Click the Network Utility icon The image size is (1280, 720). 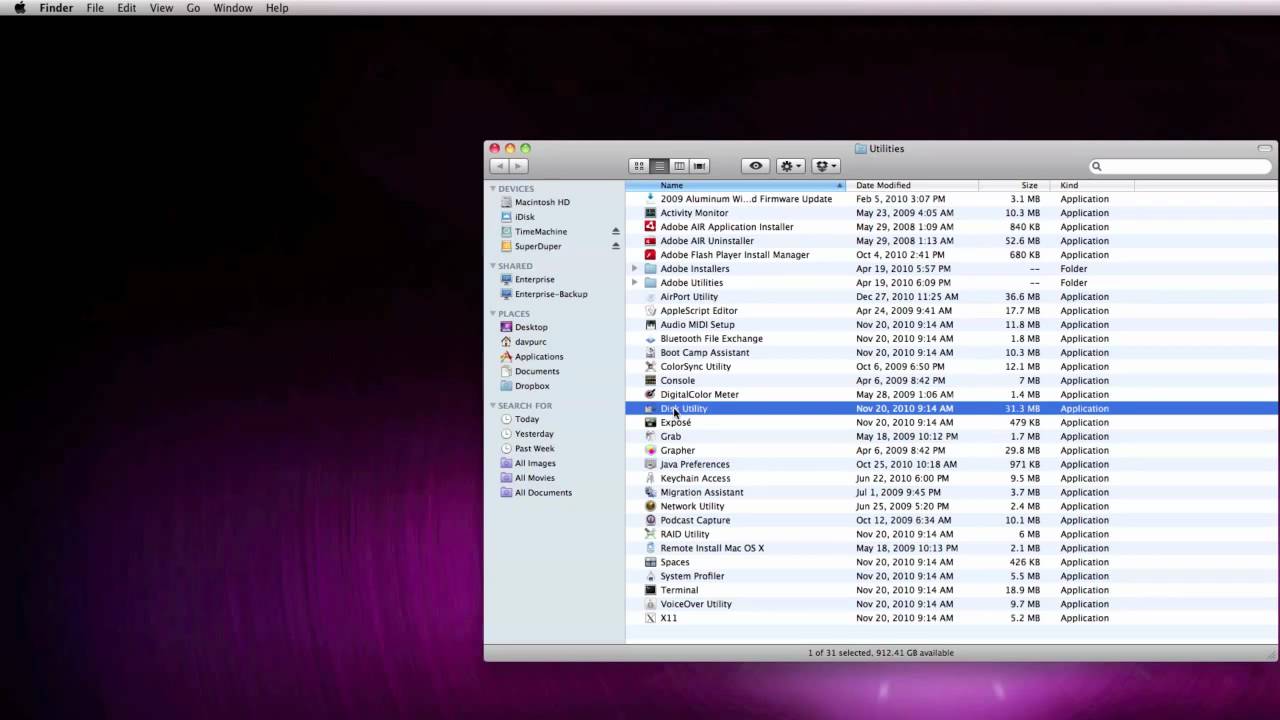pyautogui.click(x=651, y=507)
